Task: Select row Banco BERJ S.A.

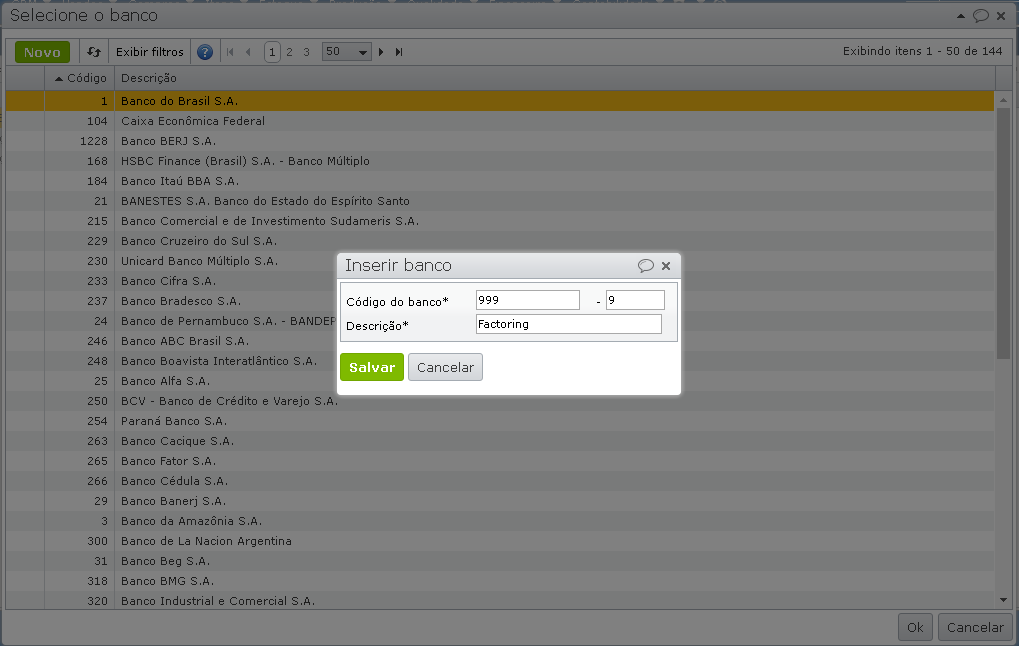Action: click(500, 141)
